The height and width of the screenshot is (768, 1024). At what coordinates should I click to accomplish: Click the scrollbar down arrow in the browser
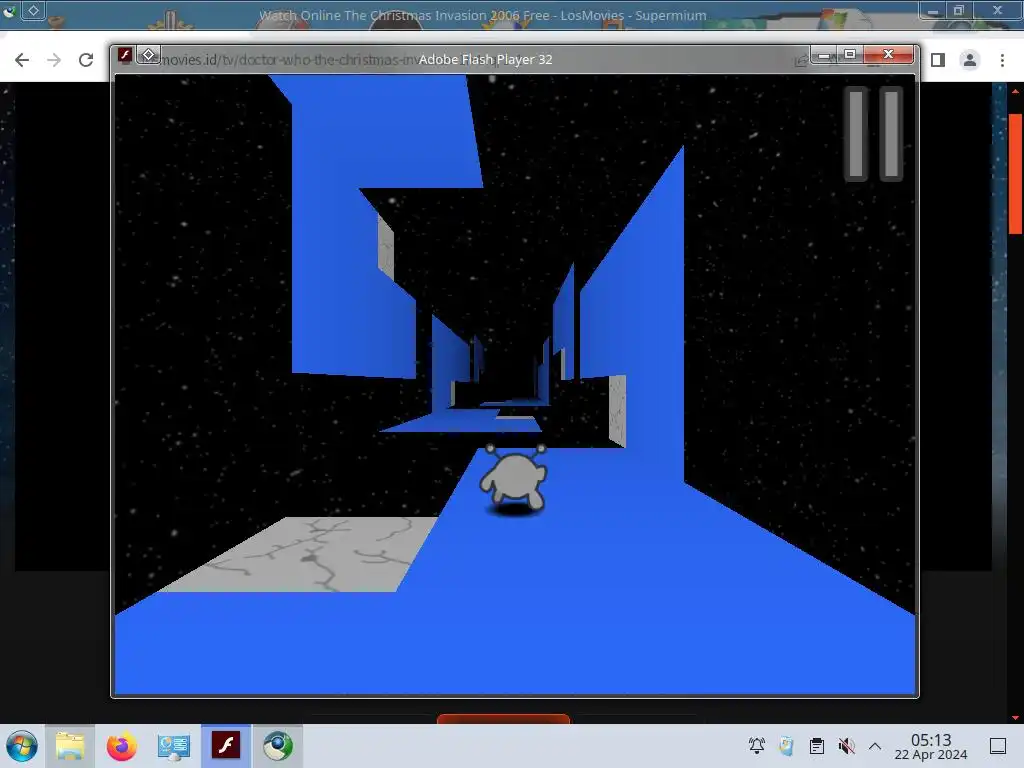click(x=1016, y=718)
